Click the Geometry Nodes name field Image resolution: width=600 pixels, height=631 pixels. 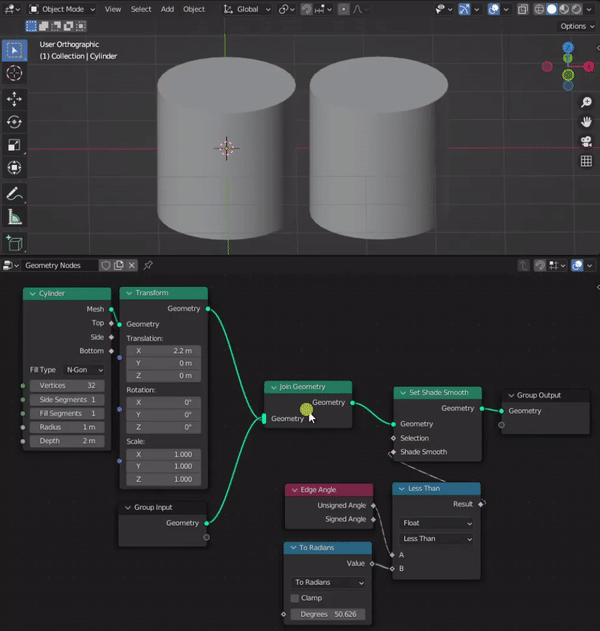[60, 265]
